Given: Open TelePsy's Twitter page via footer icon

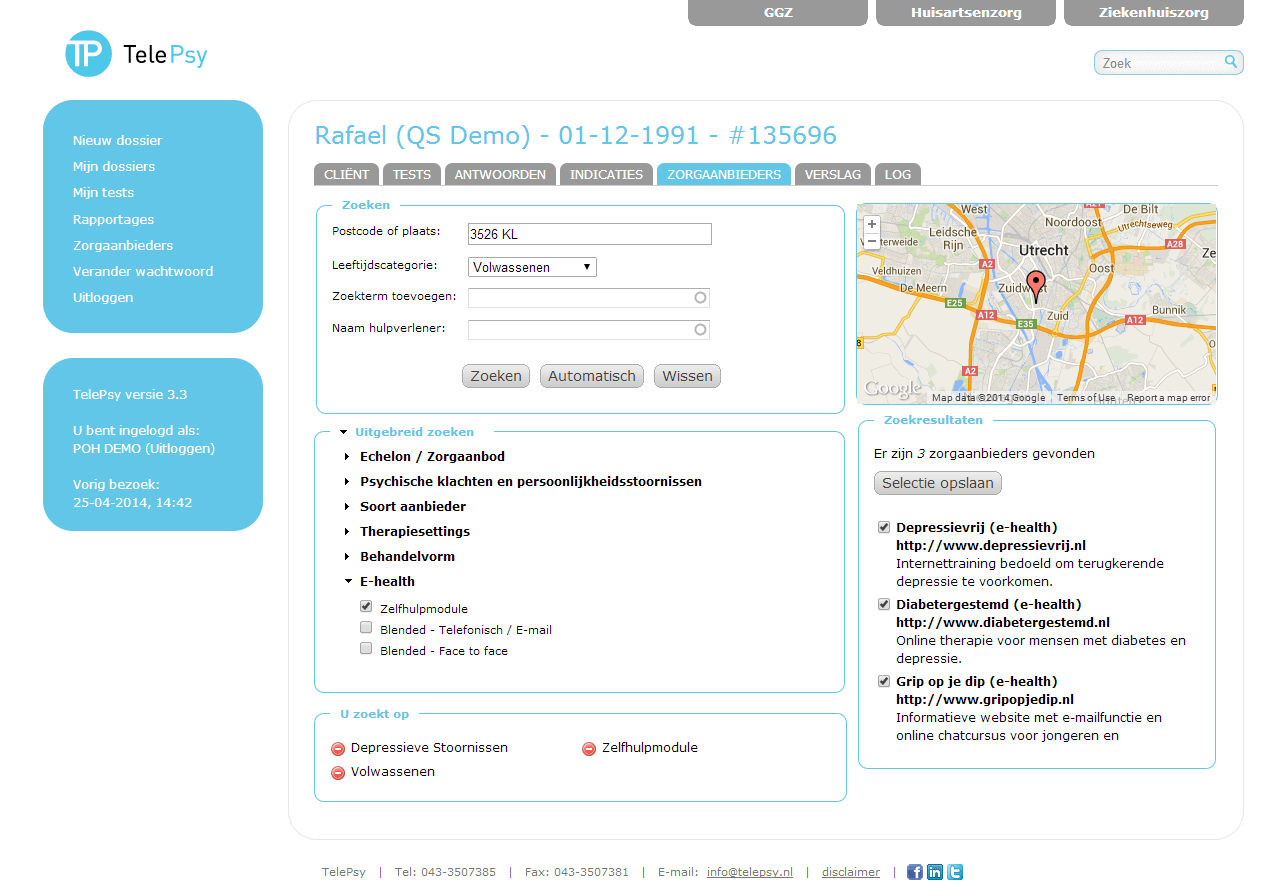Looking at the screenshot, I should click(955, 871).
